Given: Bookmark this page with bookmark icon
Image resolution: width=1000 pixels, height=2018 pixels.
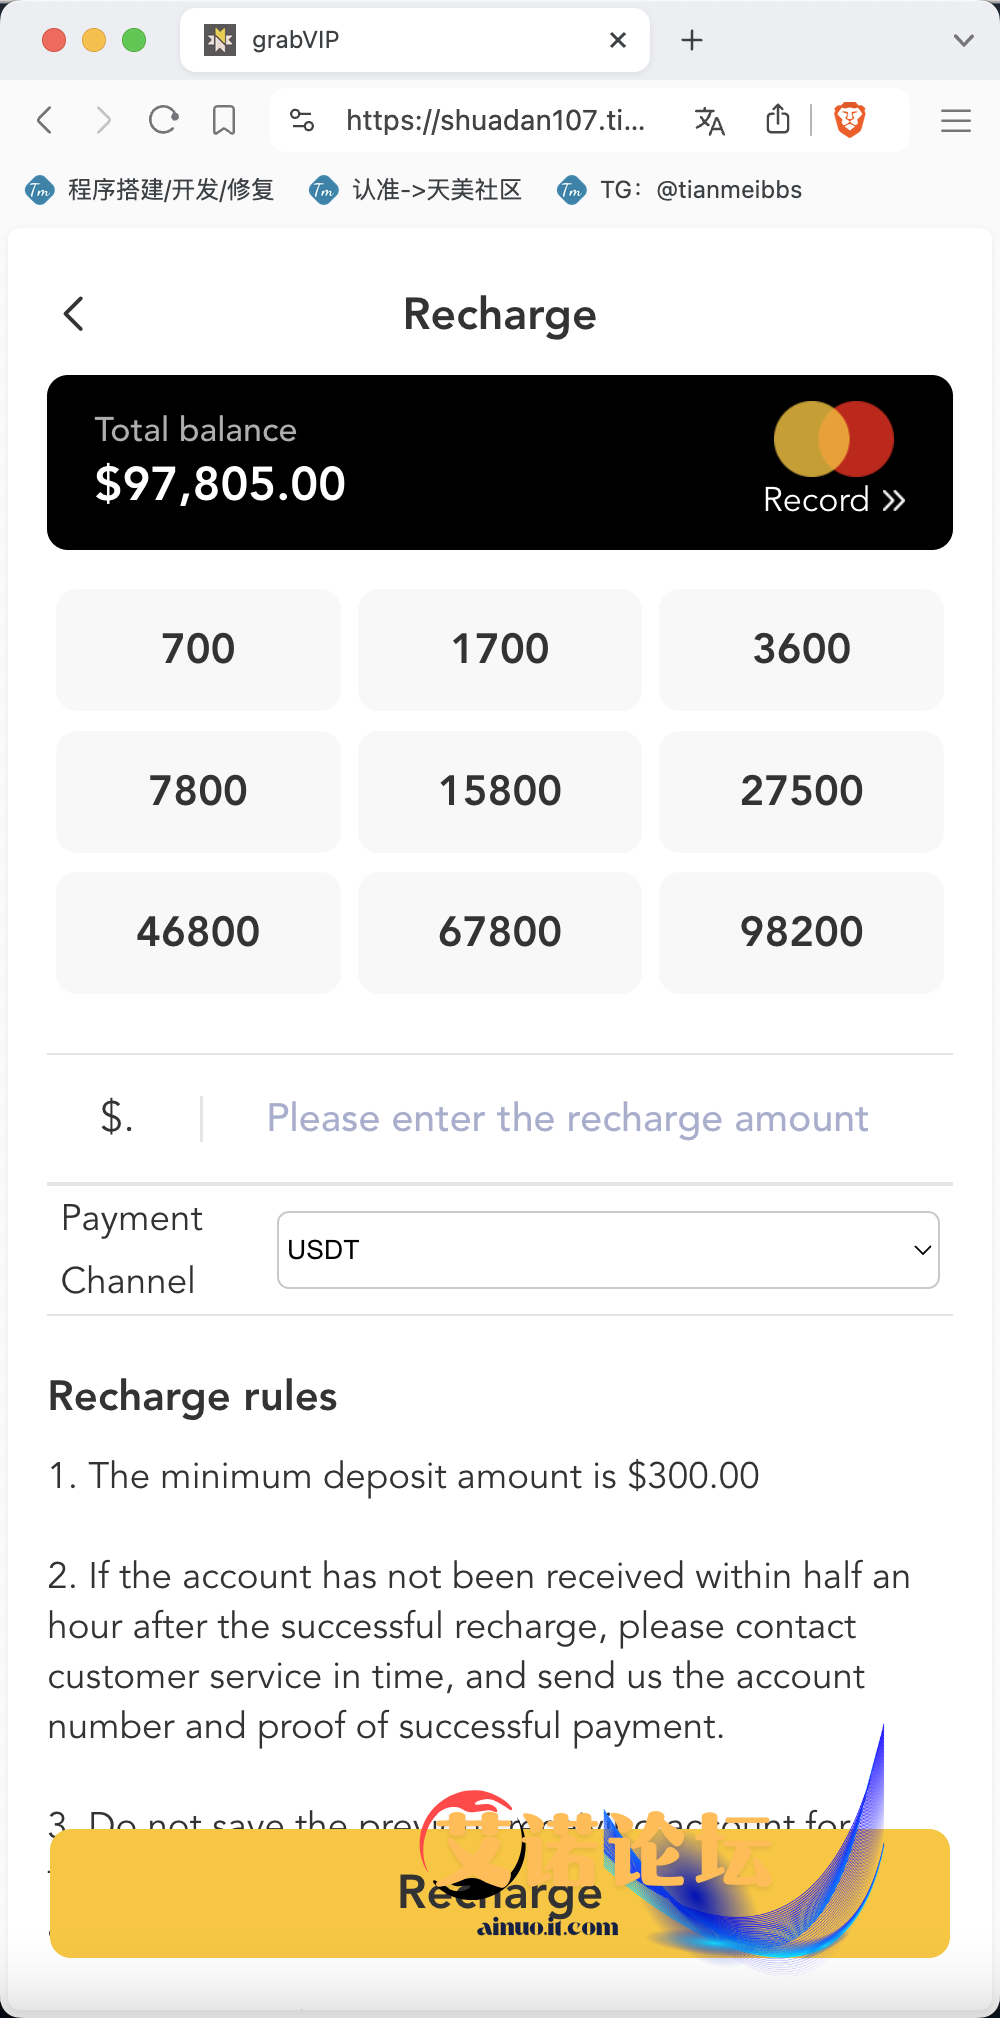Looking at the screenshot, I should pyautogui.click(x=224, y=121).
